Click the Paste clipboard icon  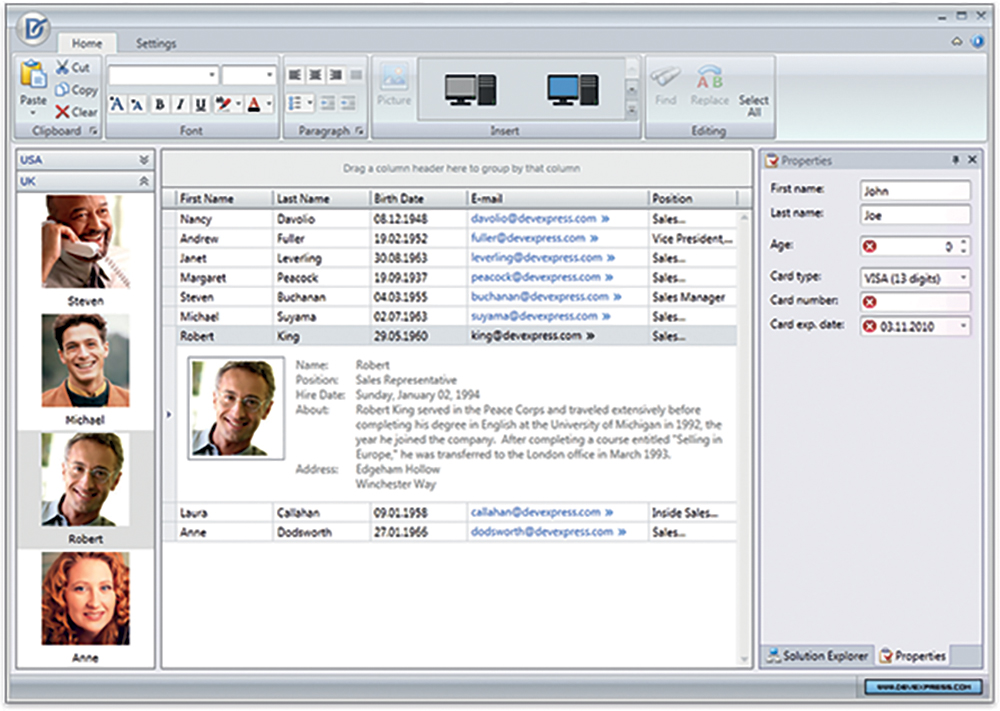tap(33, 76)
